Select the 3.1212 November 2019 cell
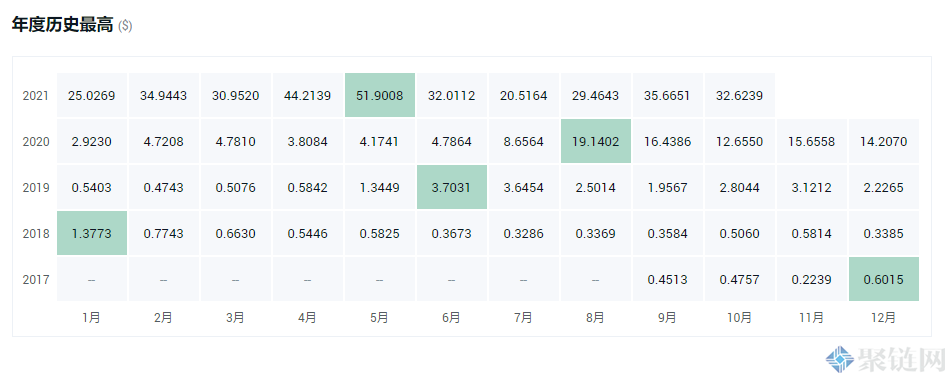The image size is (945, 373). tap(811, 187)
